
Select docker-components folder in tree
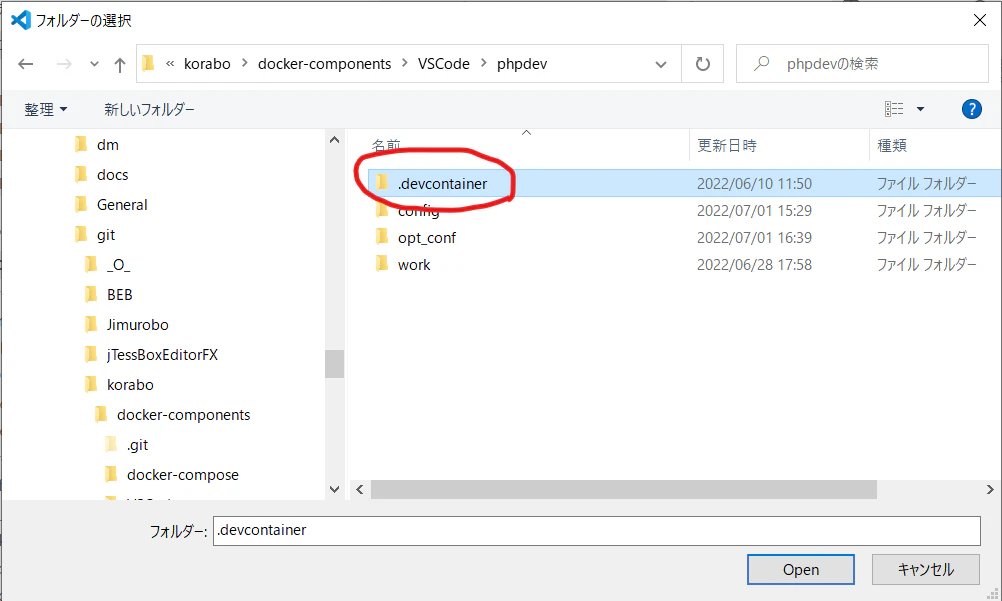coord(183,415)
